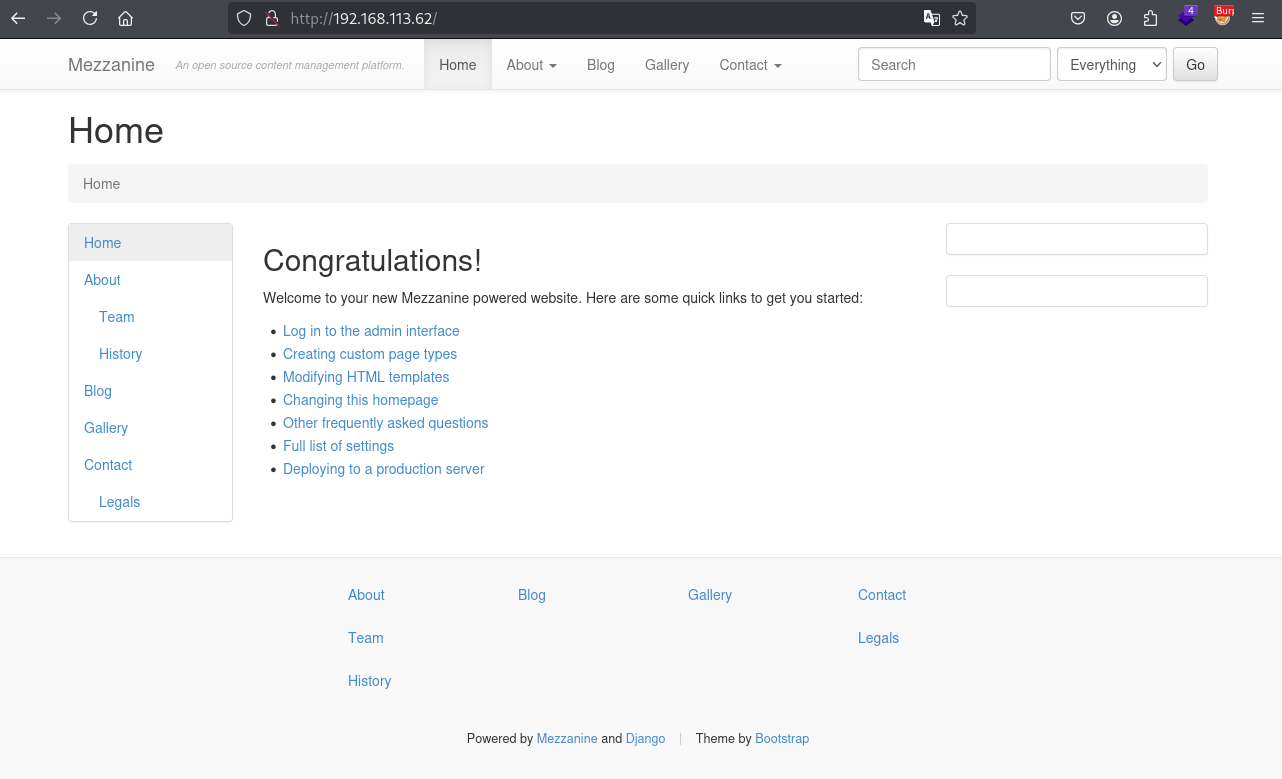Click the browser back arrow
Viewport: 1282px width, 779px height.
coord(18,18)
